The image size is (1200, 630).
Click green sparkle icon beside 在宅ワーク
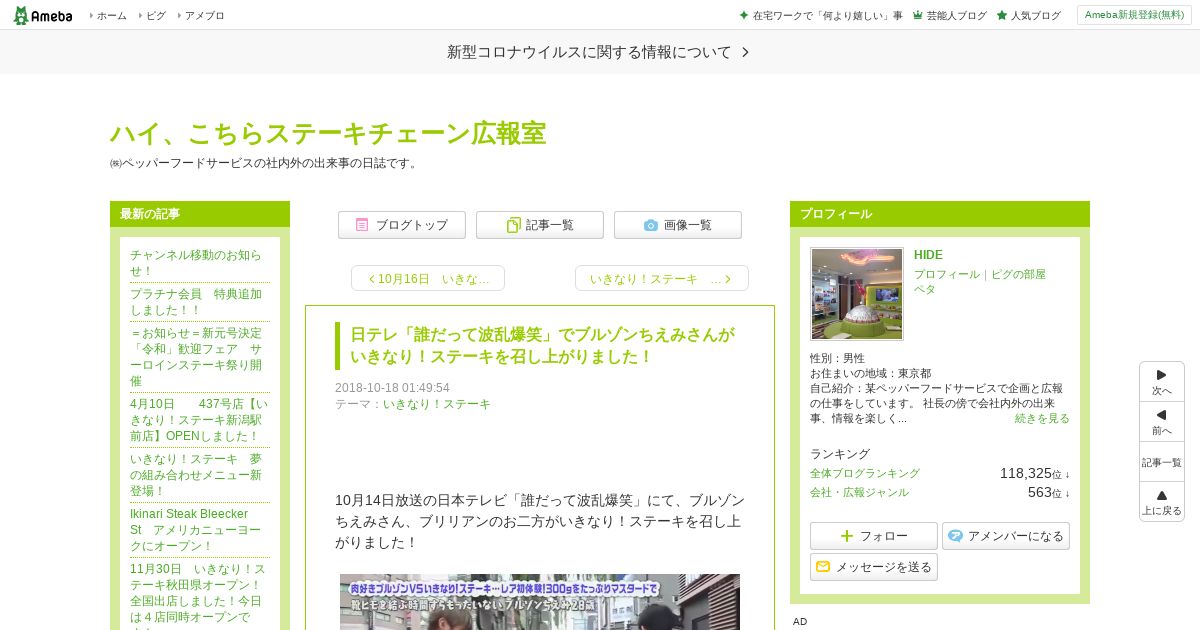tap(743, 16)
